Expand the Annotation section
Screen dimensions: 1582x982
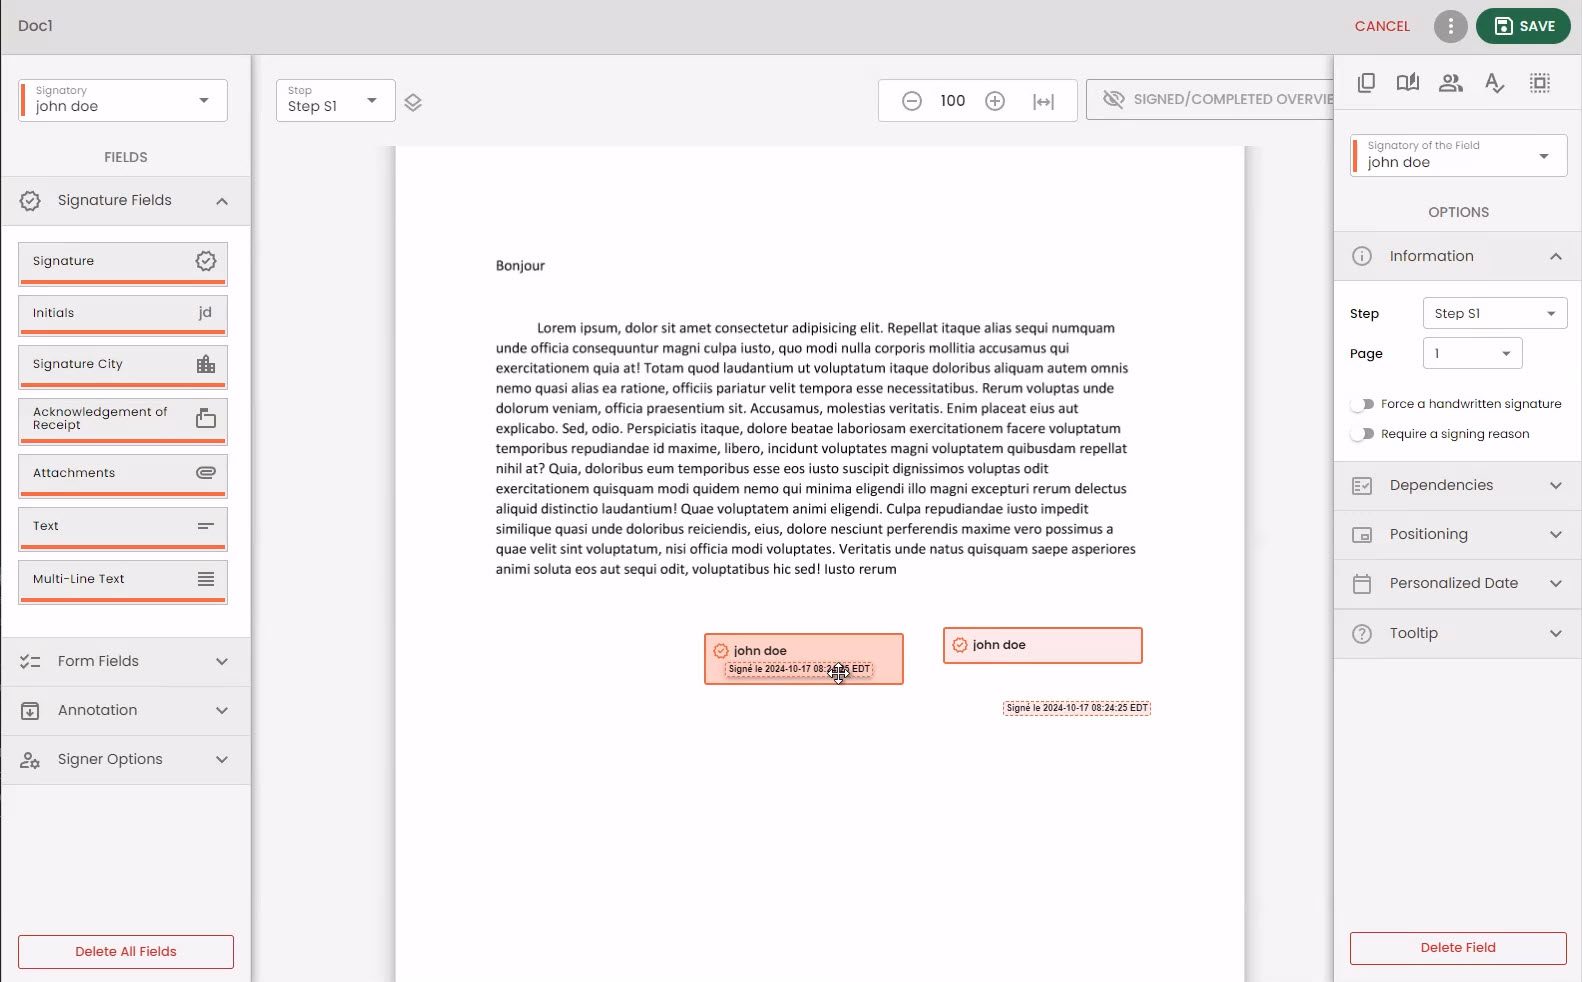(222, 711)
